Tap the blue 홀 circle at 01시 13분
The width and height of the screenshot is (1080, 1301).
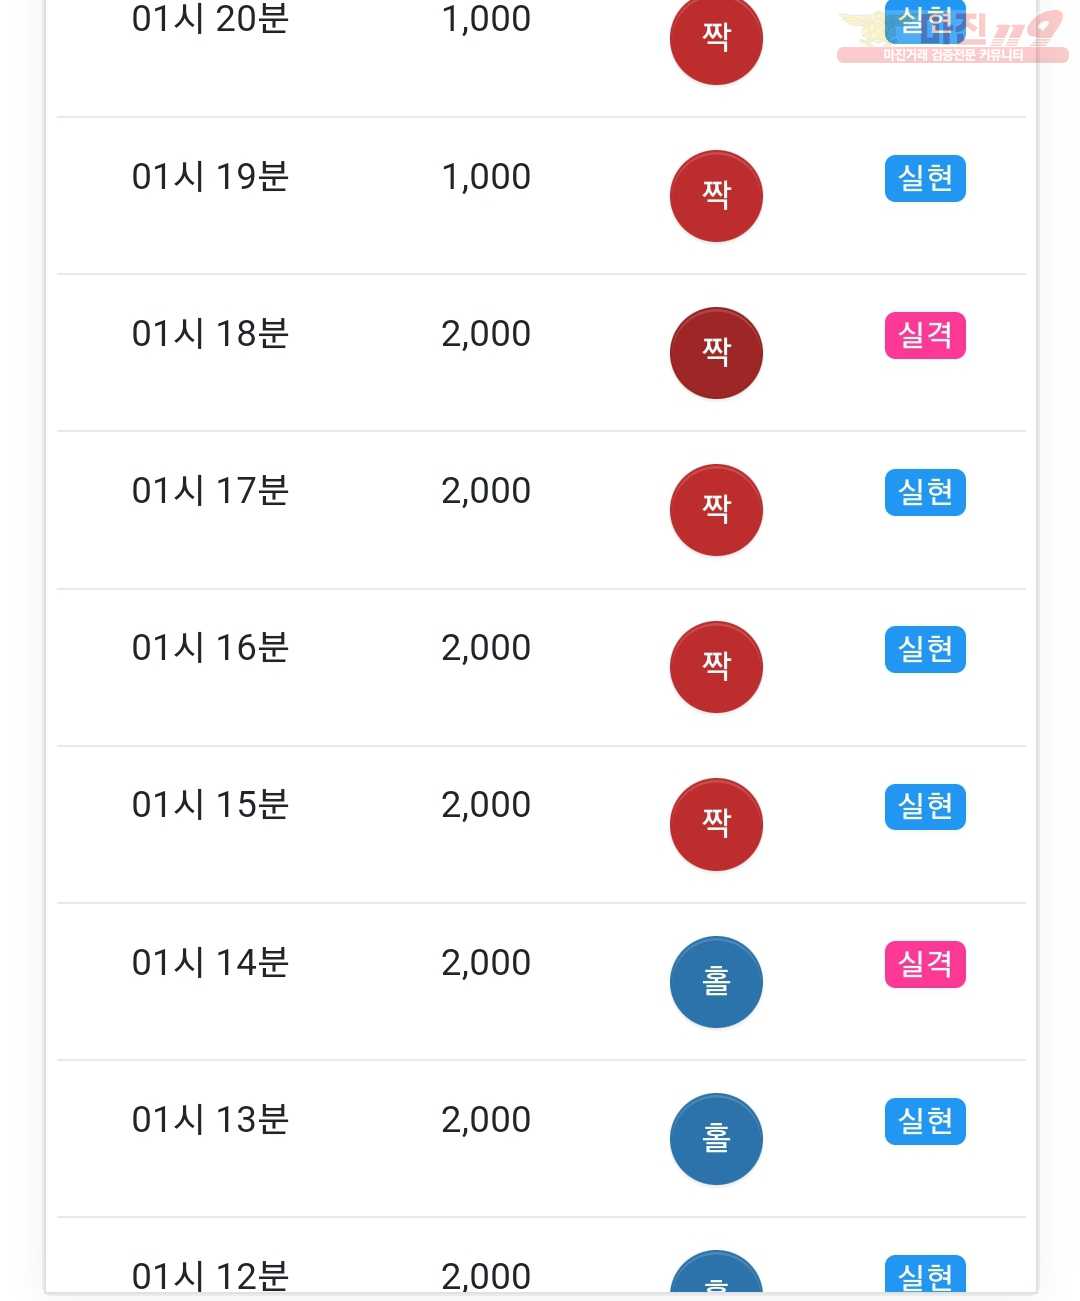pyautogui.click(x=716, y=1139)
